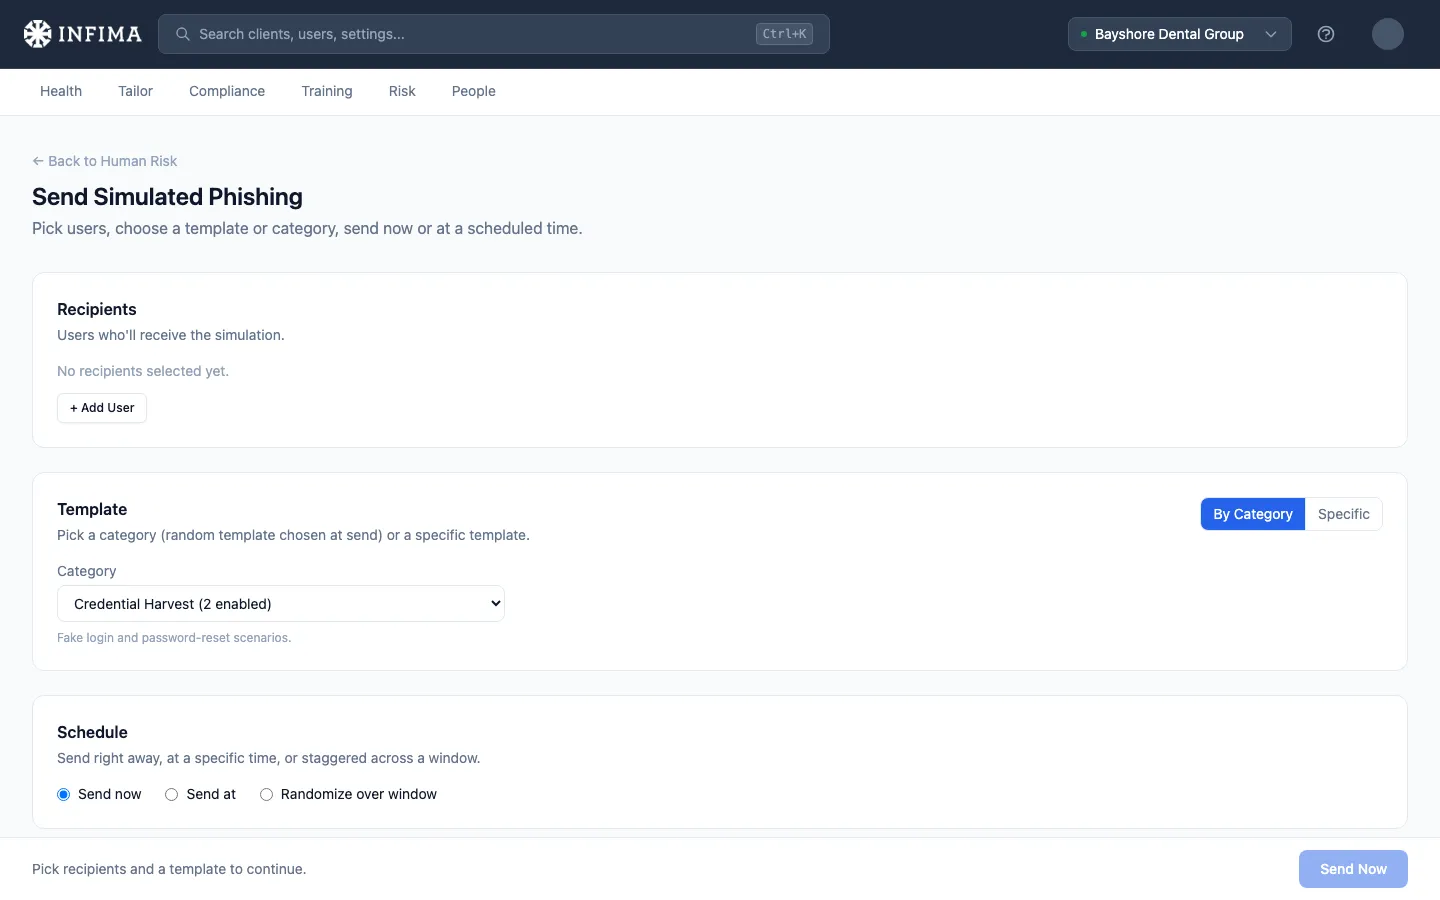The width and height of the screenshot is (1440, 900).
Task: Click the Ctrl+K shortcut badge
Action: 784,34
